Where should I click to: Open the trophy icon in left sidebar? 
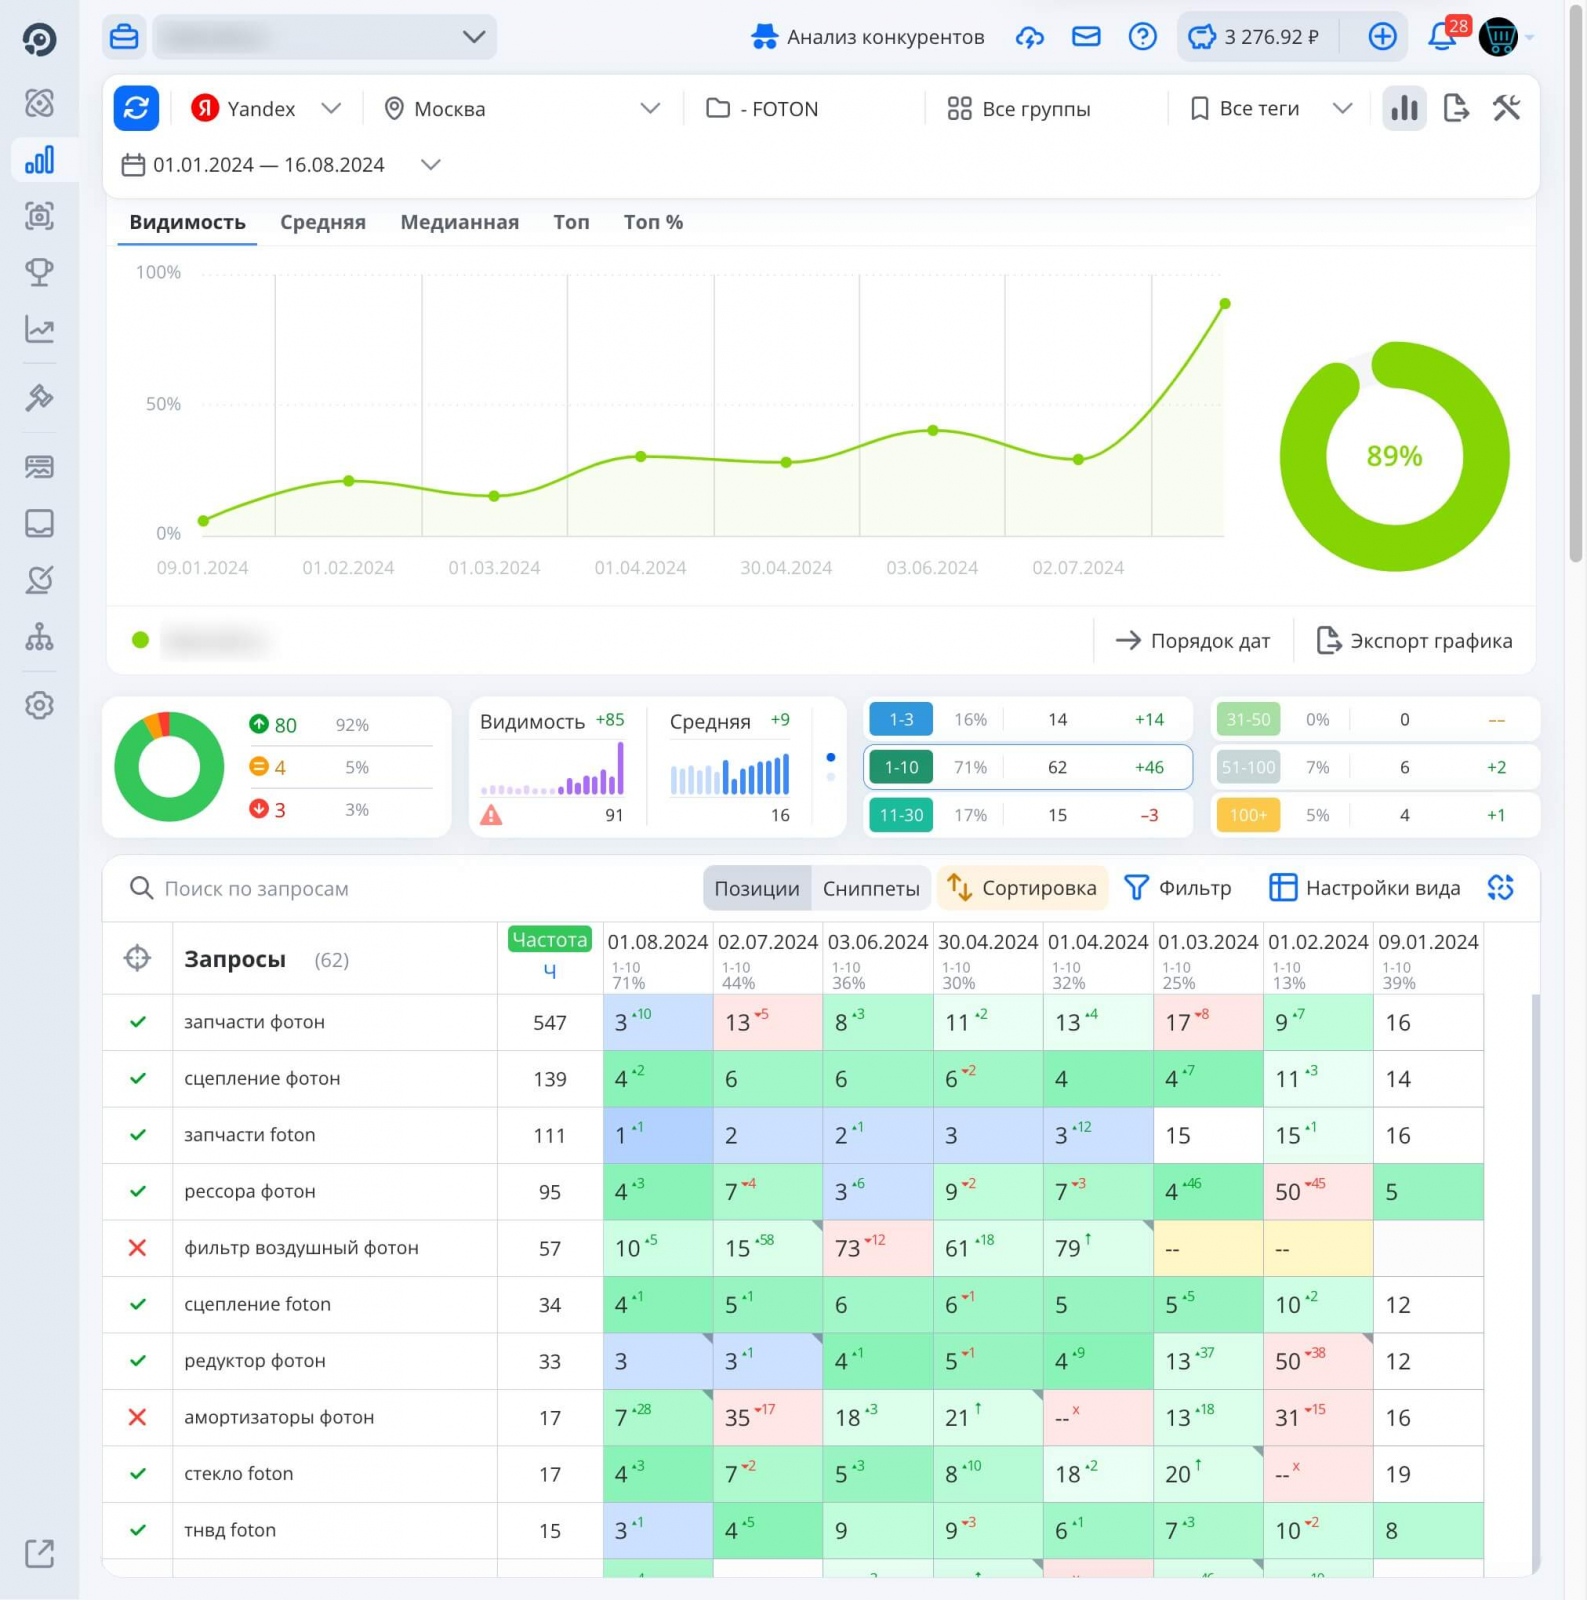(x=39, y=272)
